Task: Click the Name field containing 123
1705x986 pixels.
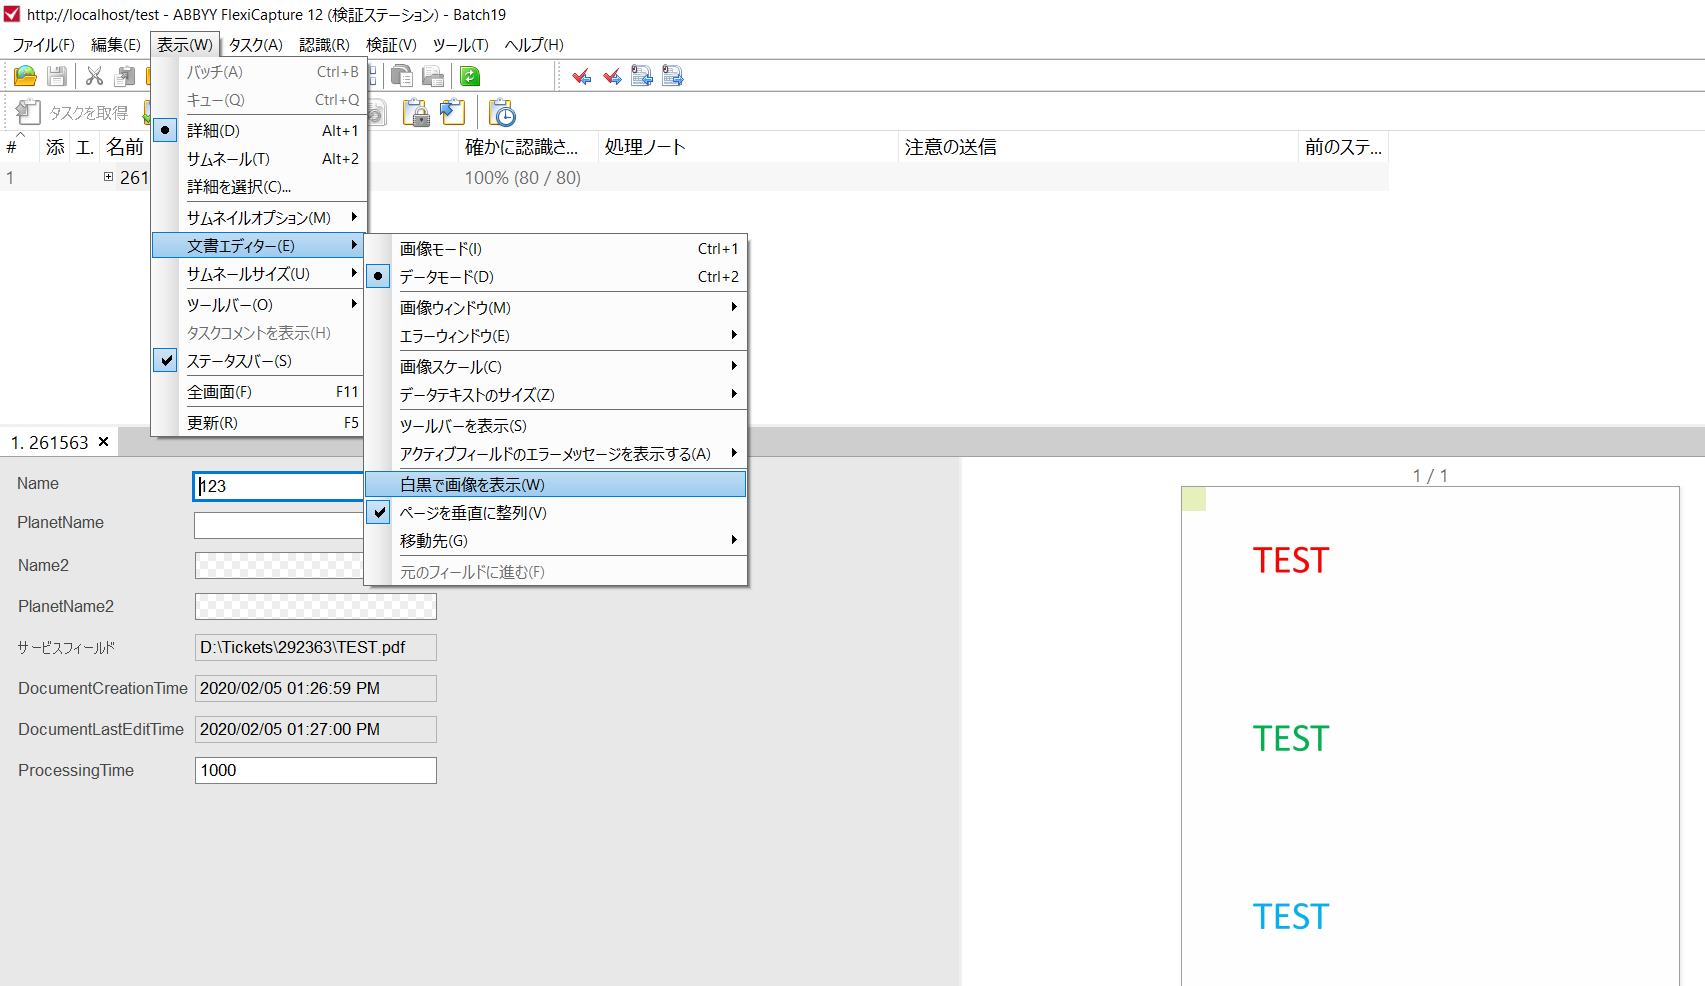Action: click(x=279, y=486)
